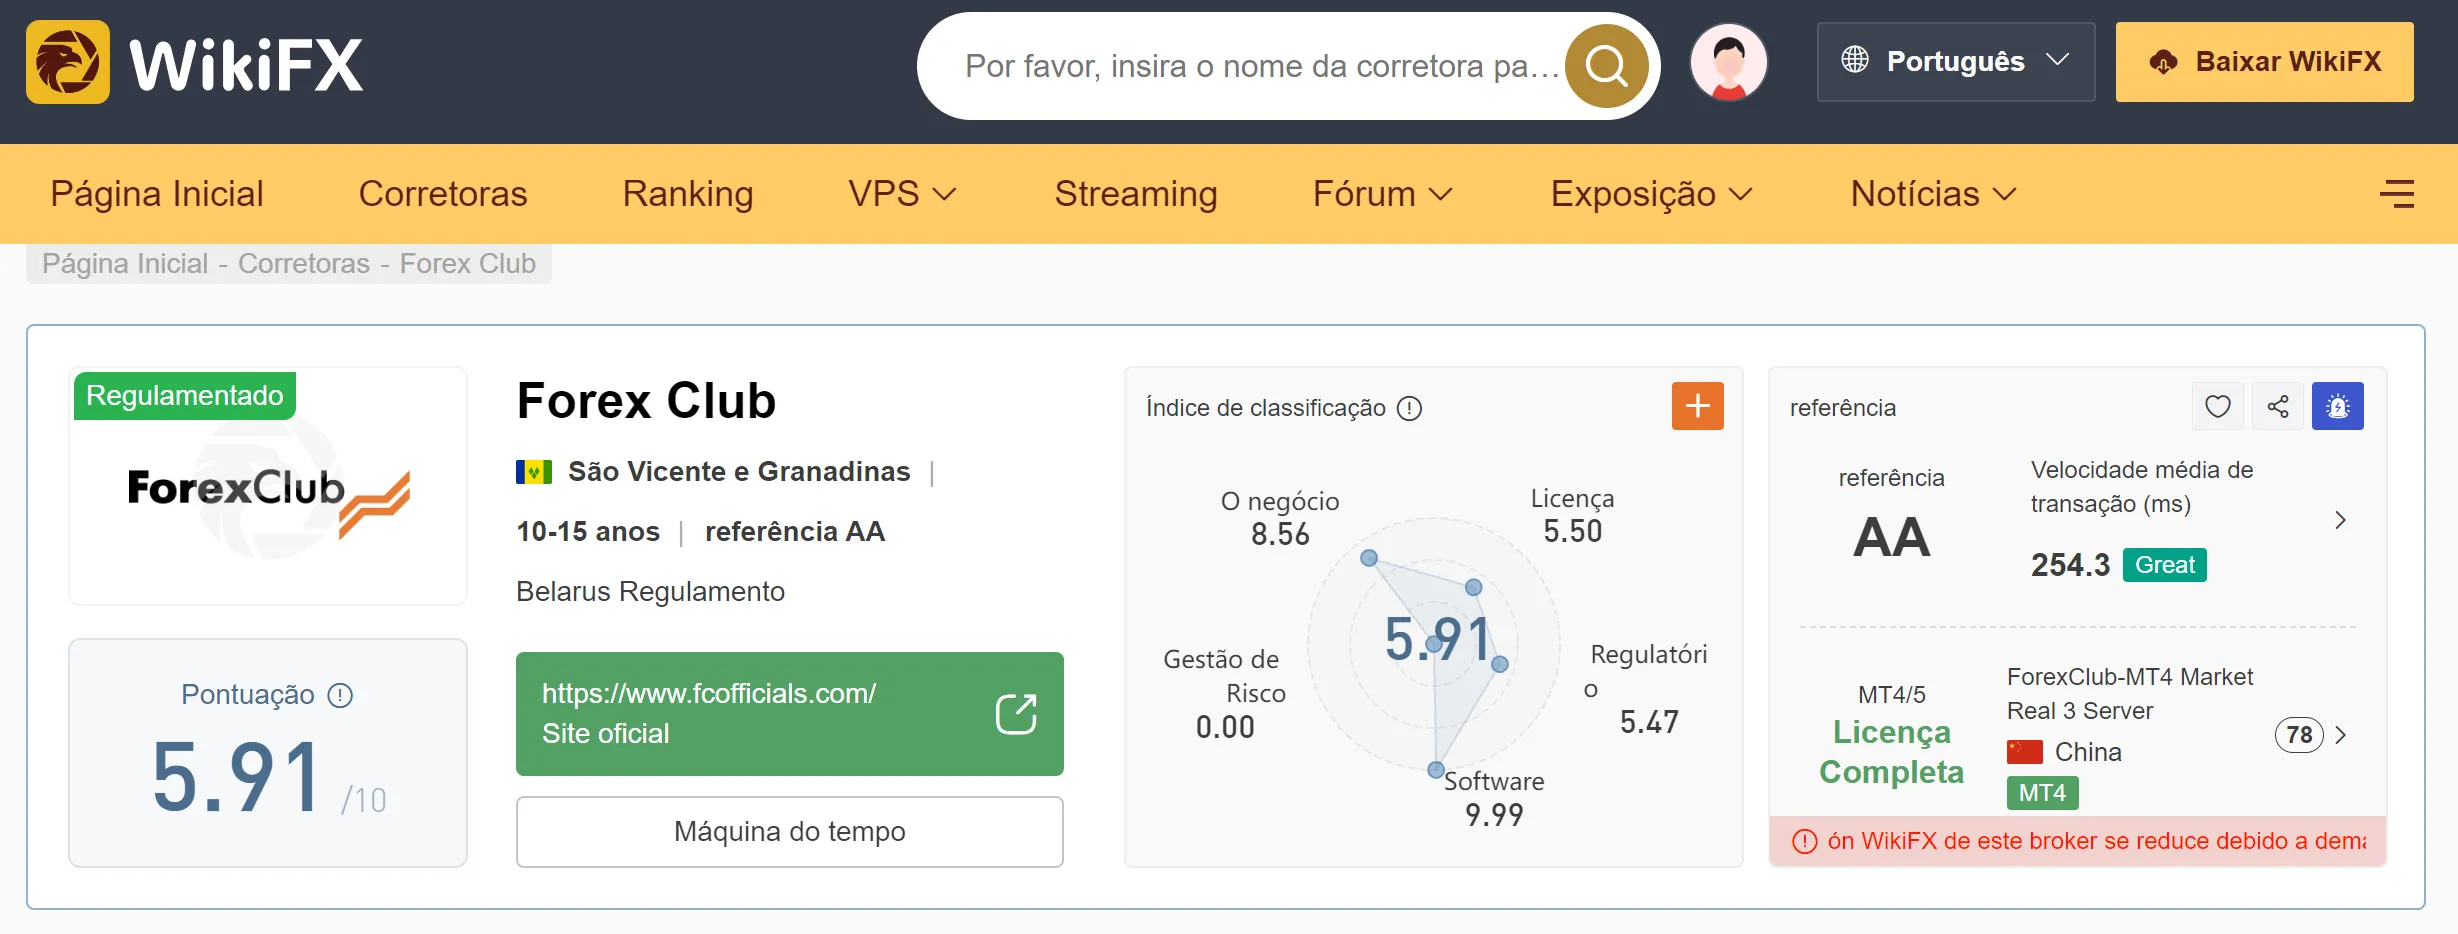The height and width of the screenshot is (934, 2458).
Task: Click the red warning notice icon
Action: (1804, 842)
